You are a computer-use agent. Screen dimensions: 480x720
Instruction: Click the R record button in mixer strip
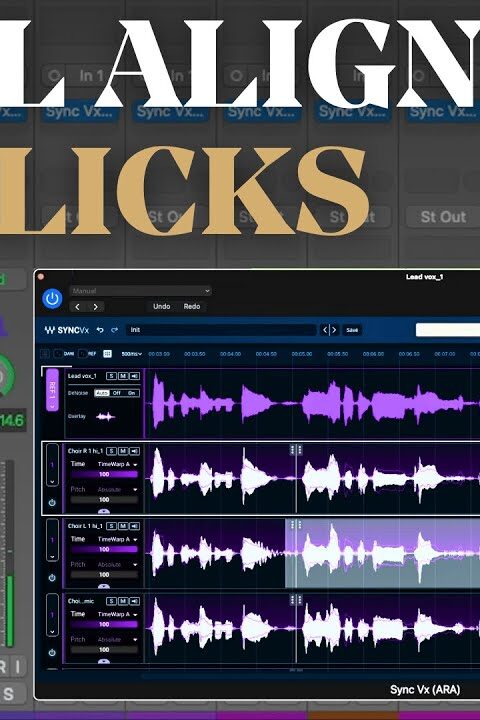point(3,666)
